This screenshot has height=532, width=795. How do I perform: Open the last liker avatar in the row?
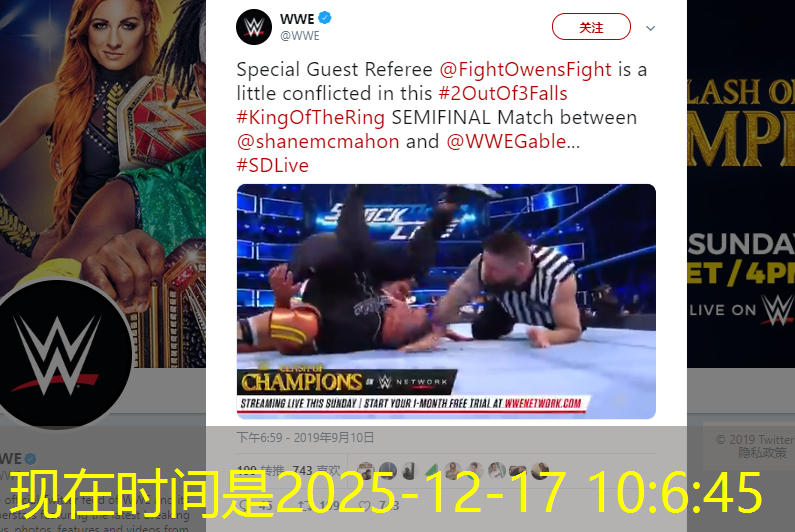(x=540, y=471)
